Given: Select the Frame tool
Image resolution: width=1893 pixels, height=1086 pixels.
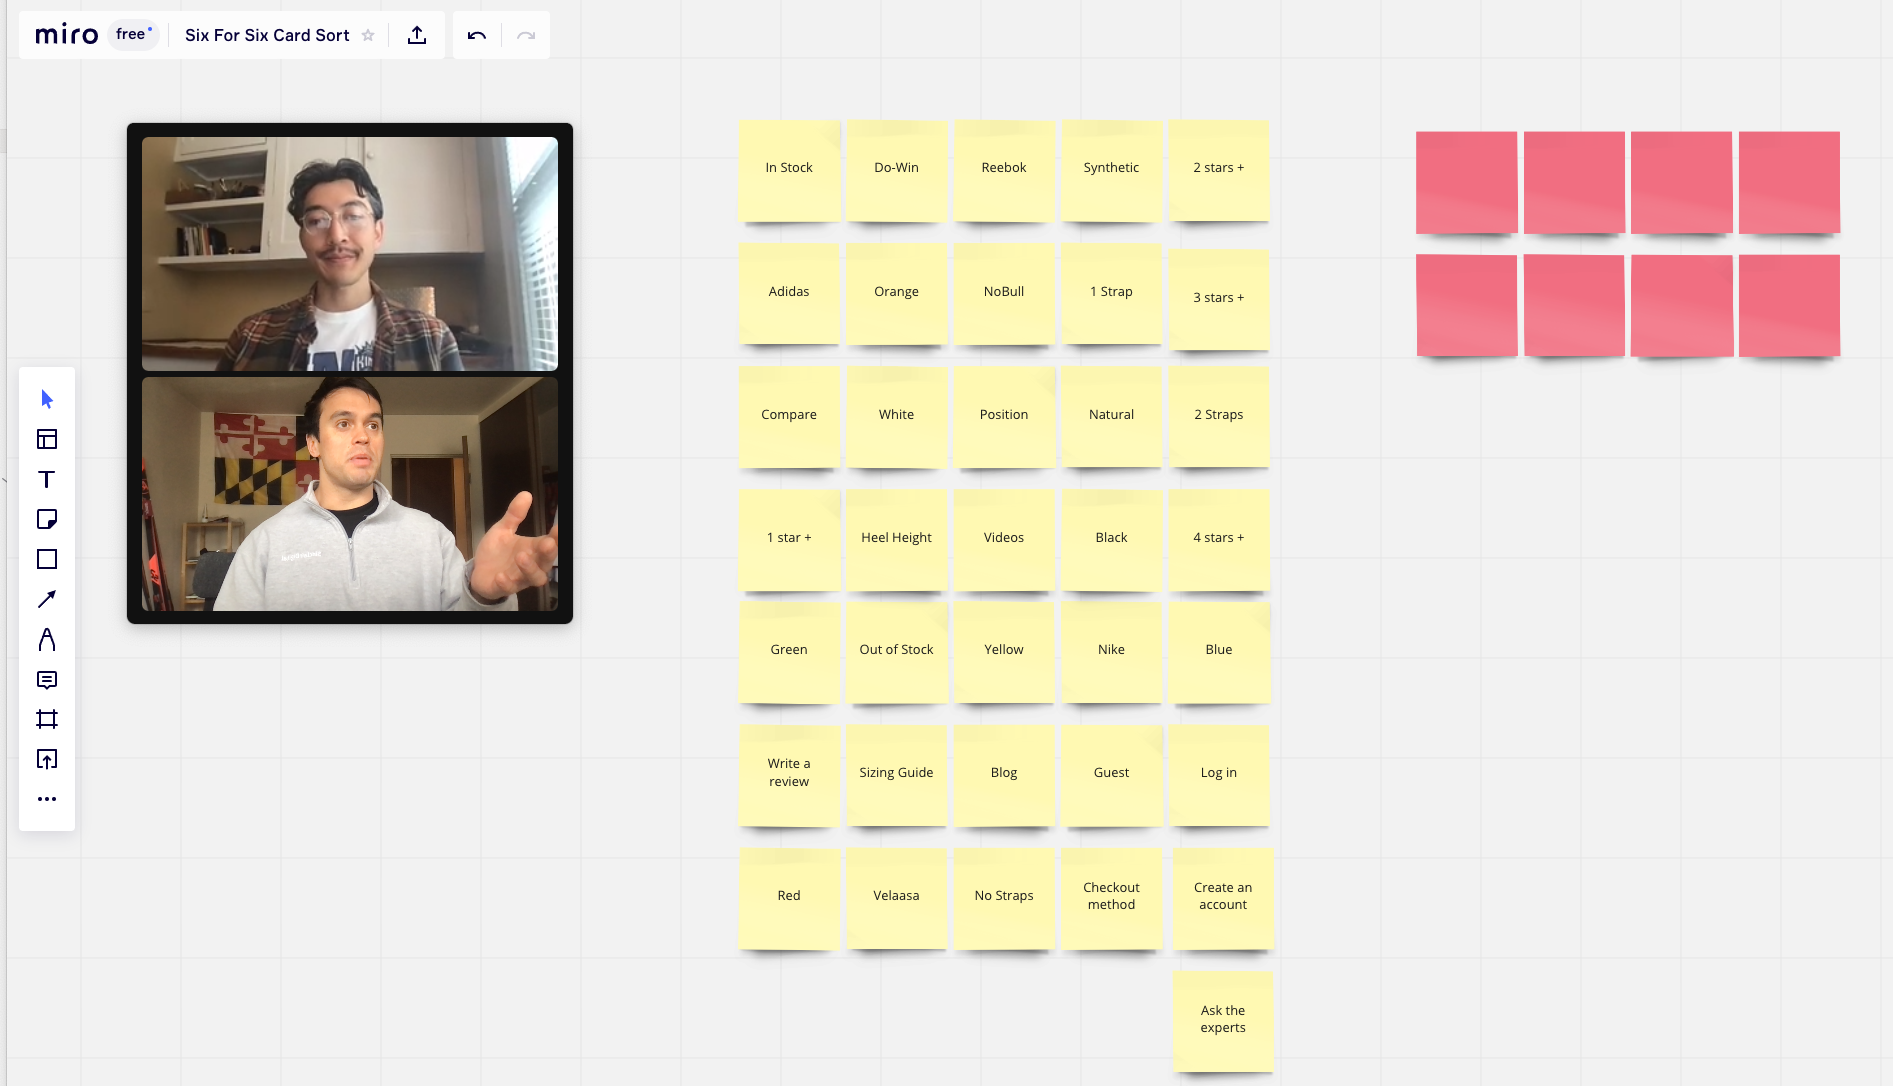Looking at the screenshot, I should tap(47, 719).
